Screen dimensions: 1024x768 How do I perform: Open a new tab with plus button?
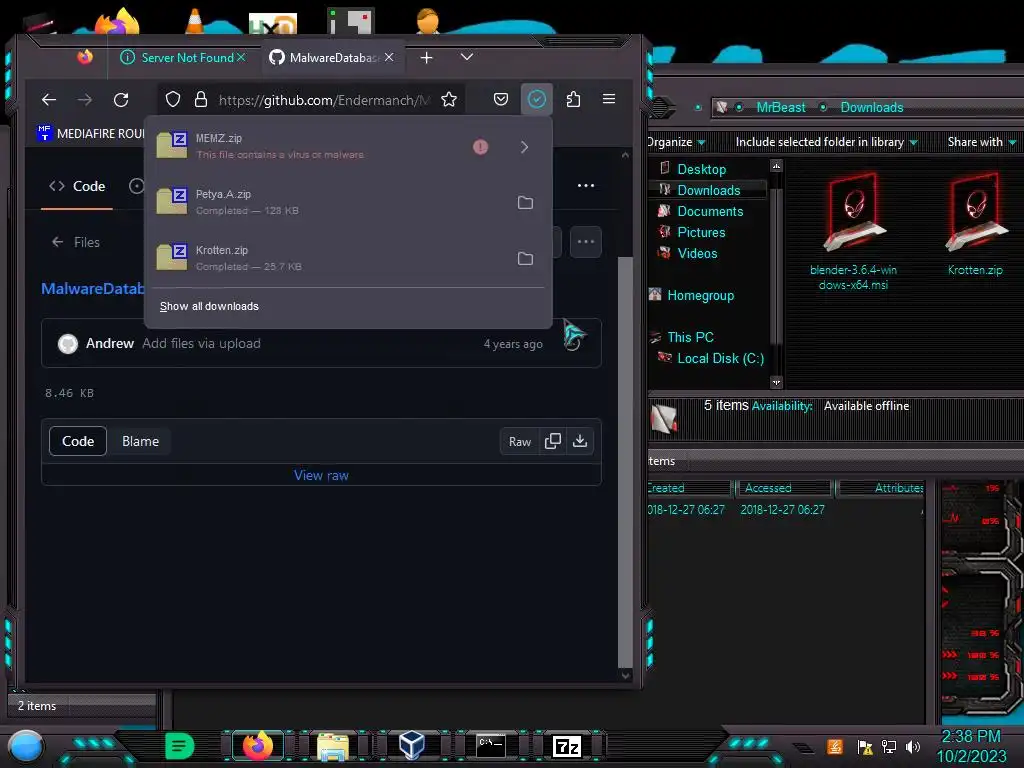(426, 57)
